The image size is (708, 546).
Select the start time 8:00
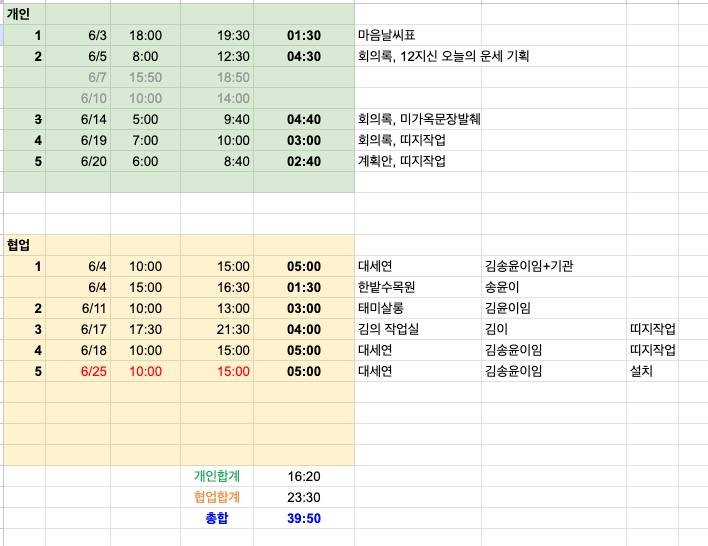(x=145, y=56)
